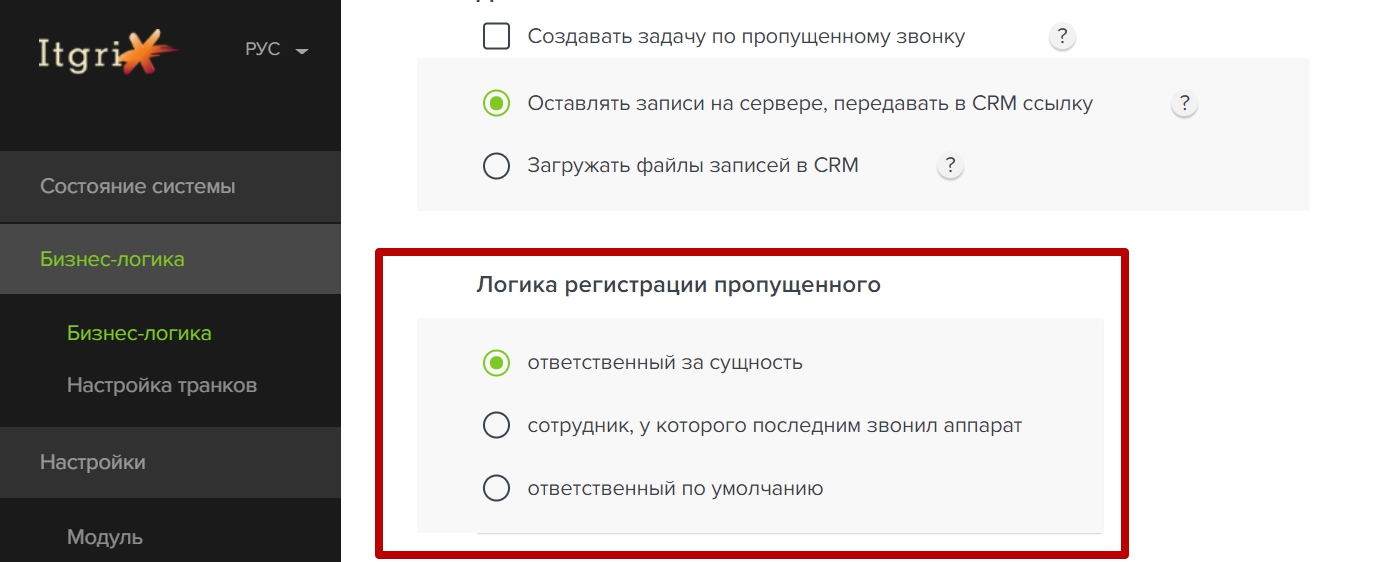
Task: Open the 'Бизнес-логика' submenu item
Action: tap(139, 333)
